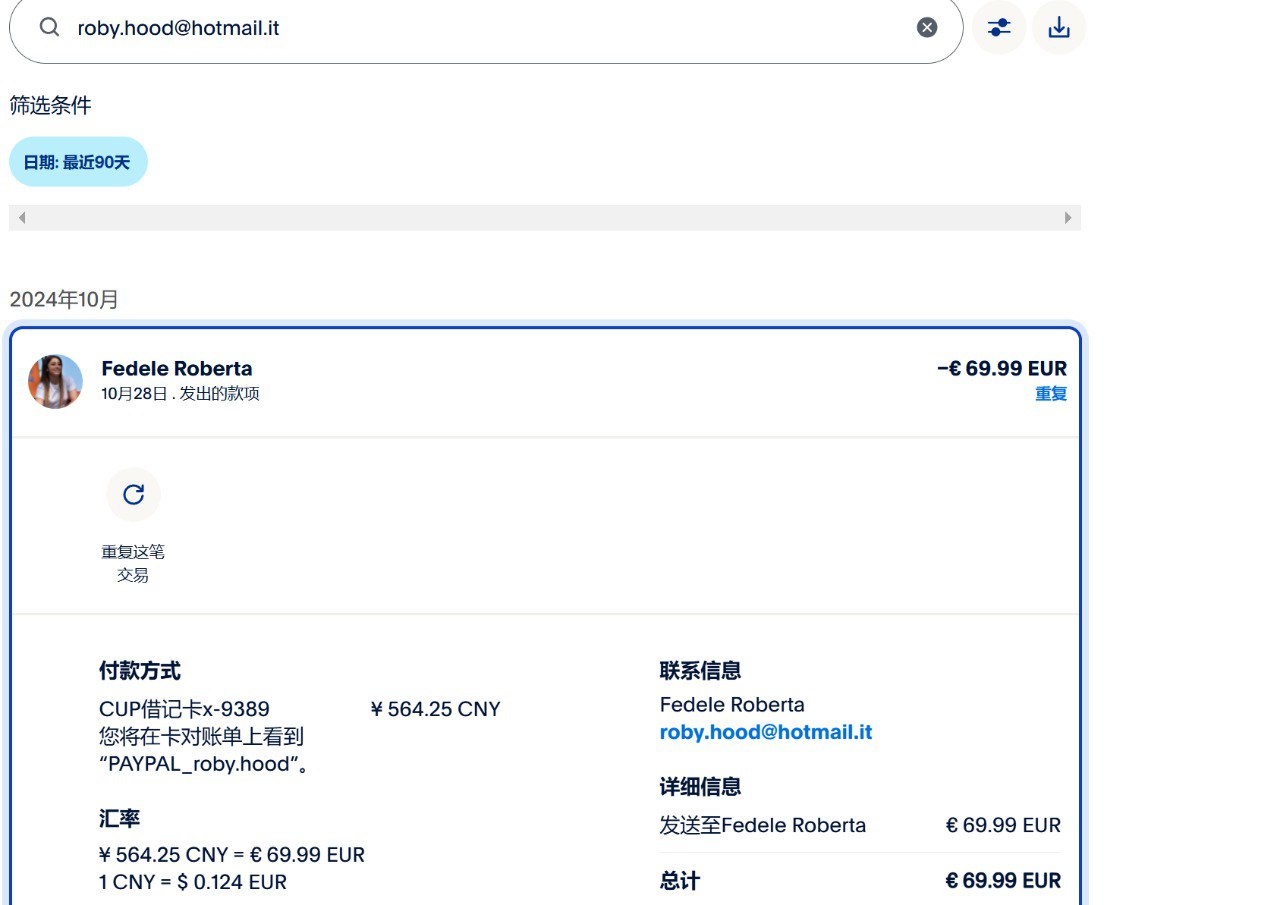Select the CUP借记卡x-9389 payment method text
1280x905 pixels.
(x=184, y=709)
